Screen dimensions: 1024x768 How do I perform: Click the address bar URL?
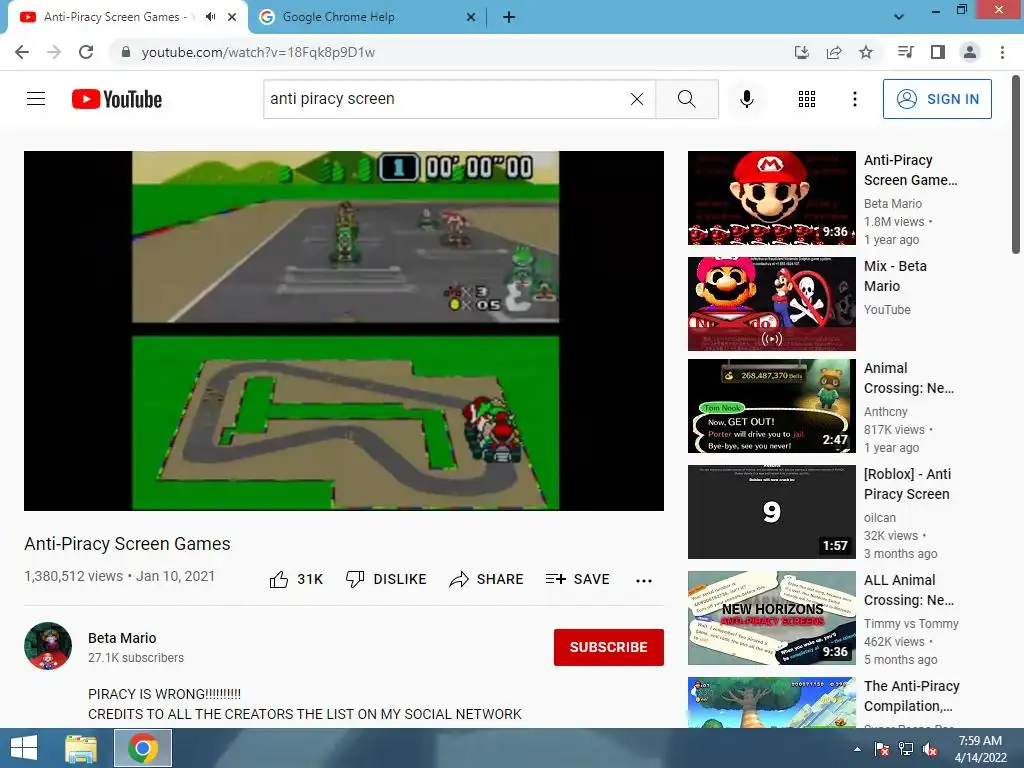point(258,52)
